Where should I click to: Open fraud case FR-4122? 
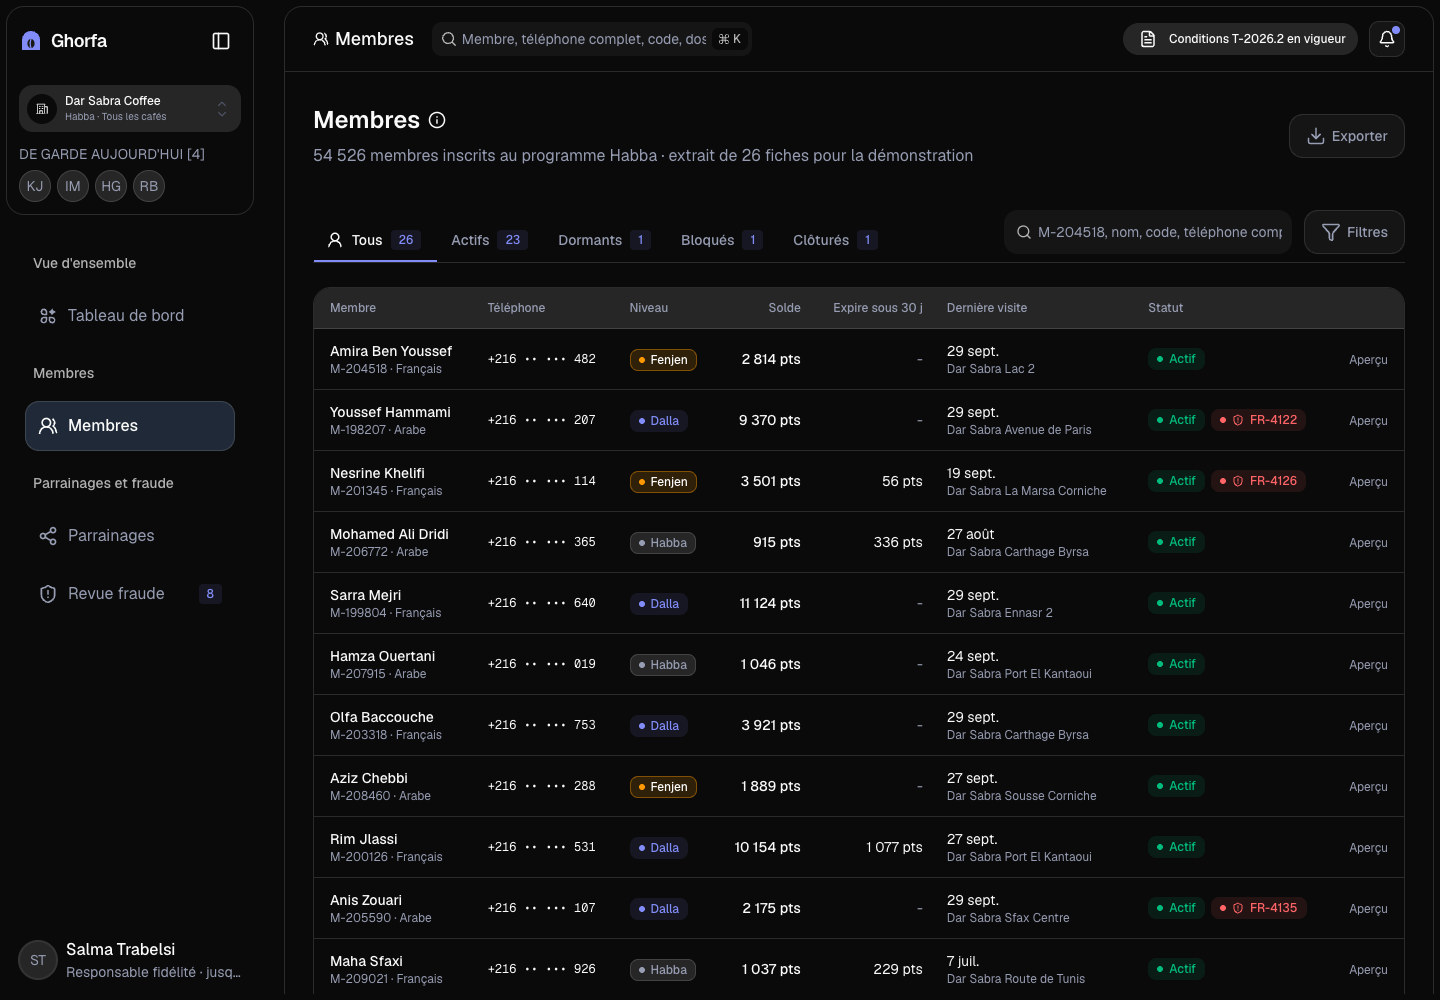coord(1258,420)
